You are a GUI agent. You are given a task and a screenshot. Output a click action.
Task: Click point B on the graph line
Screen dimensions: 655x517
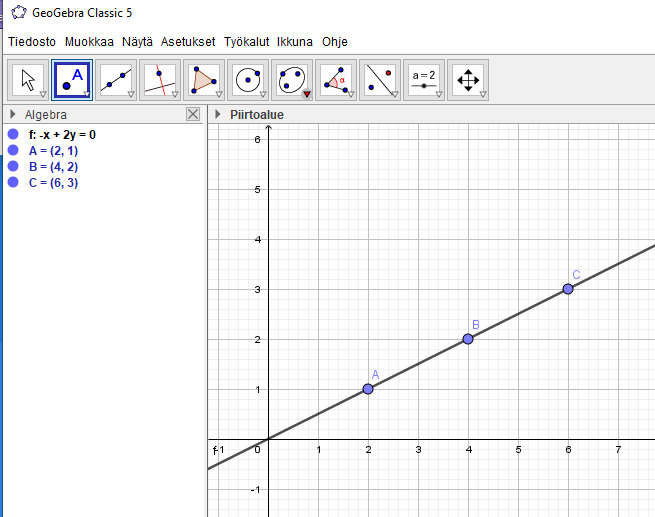pos(468,339)
